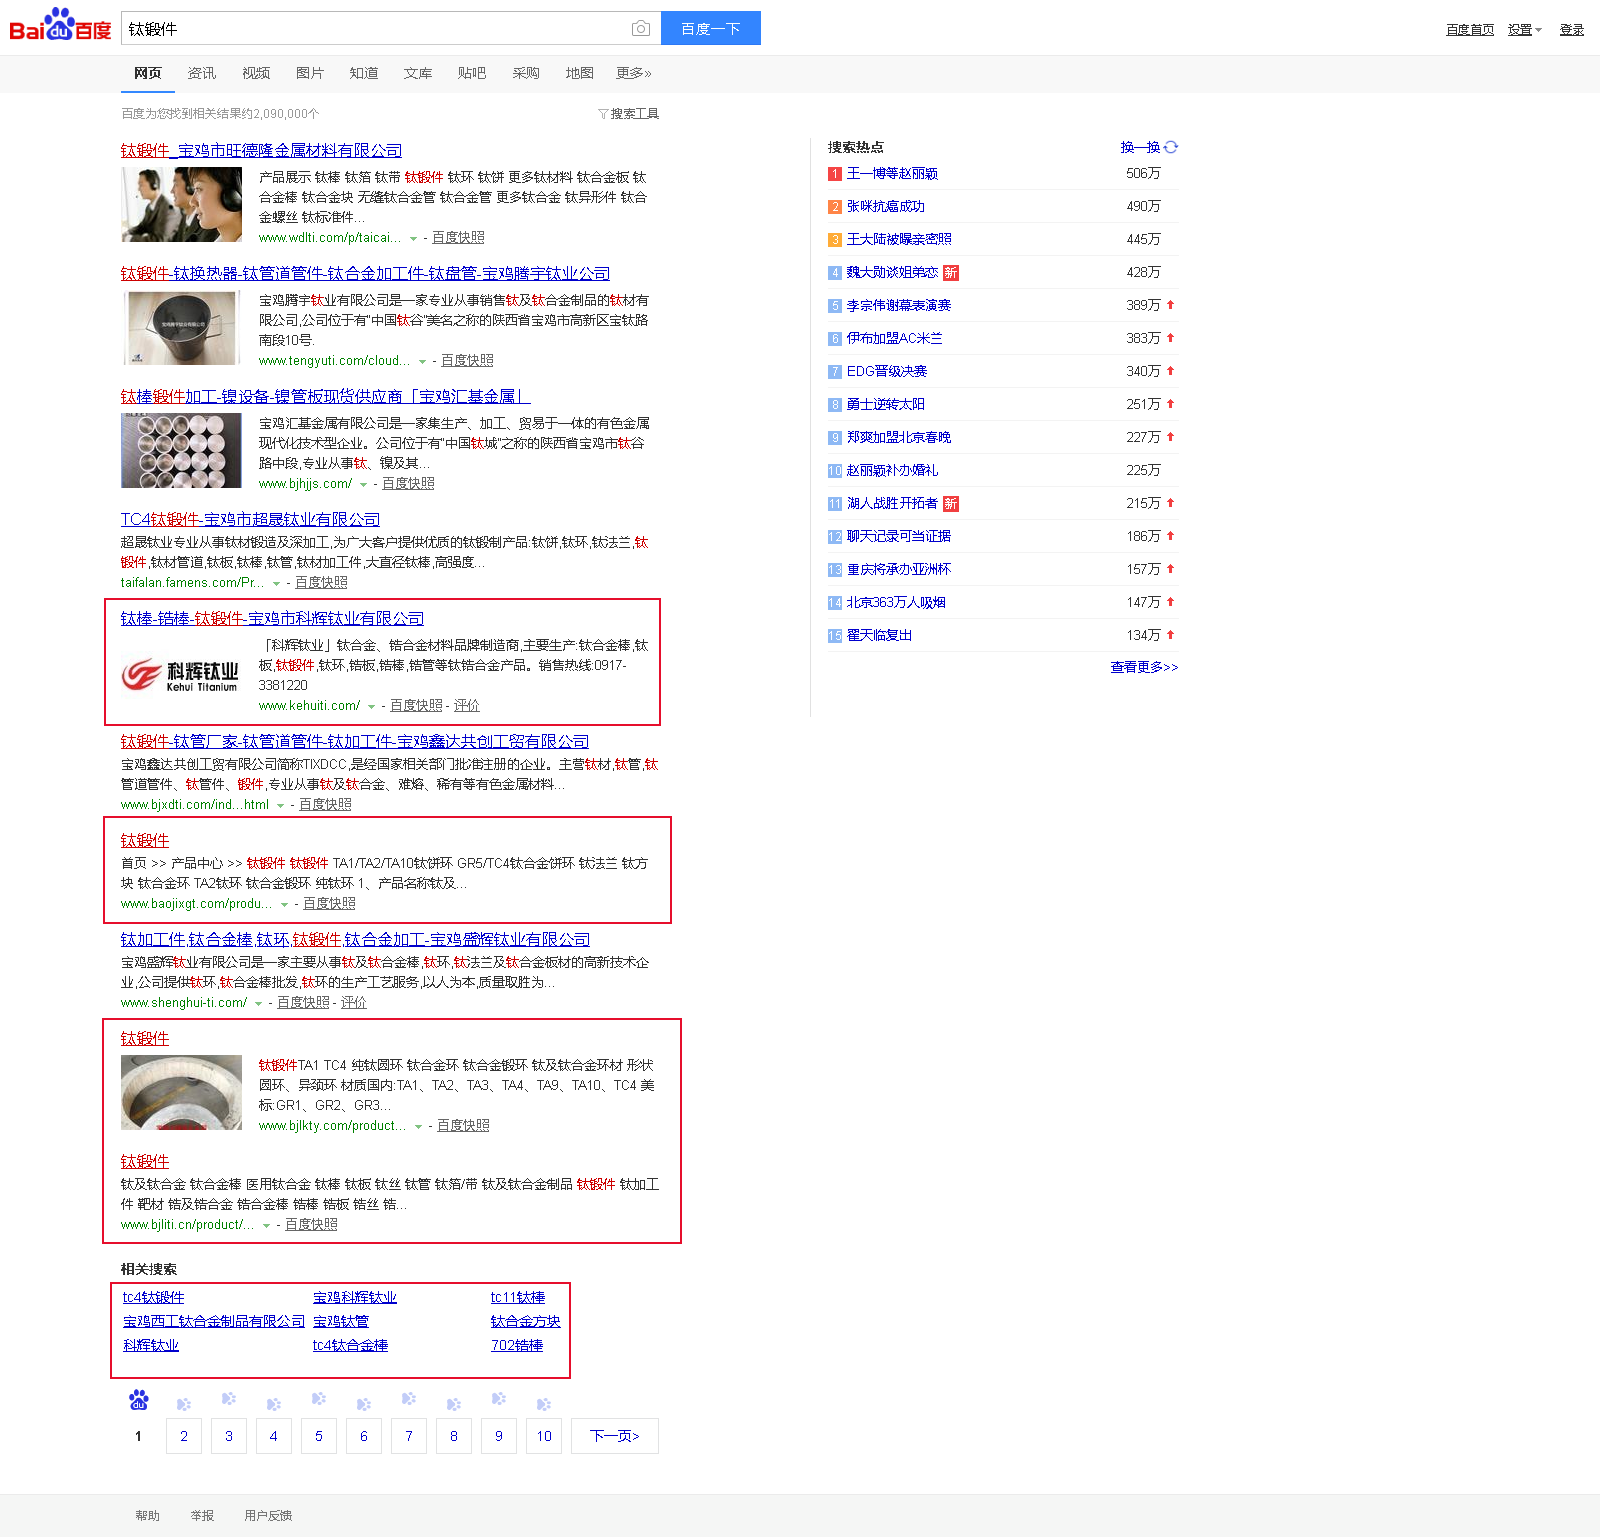Open related search 702锆棒
This screenshot has height=1537, width=1600.
click(517, 1345)
